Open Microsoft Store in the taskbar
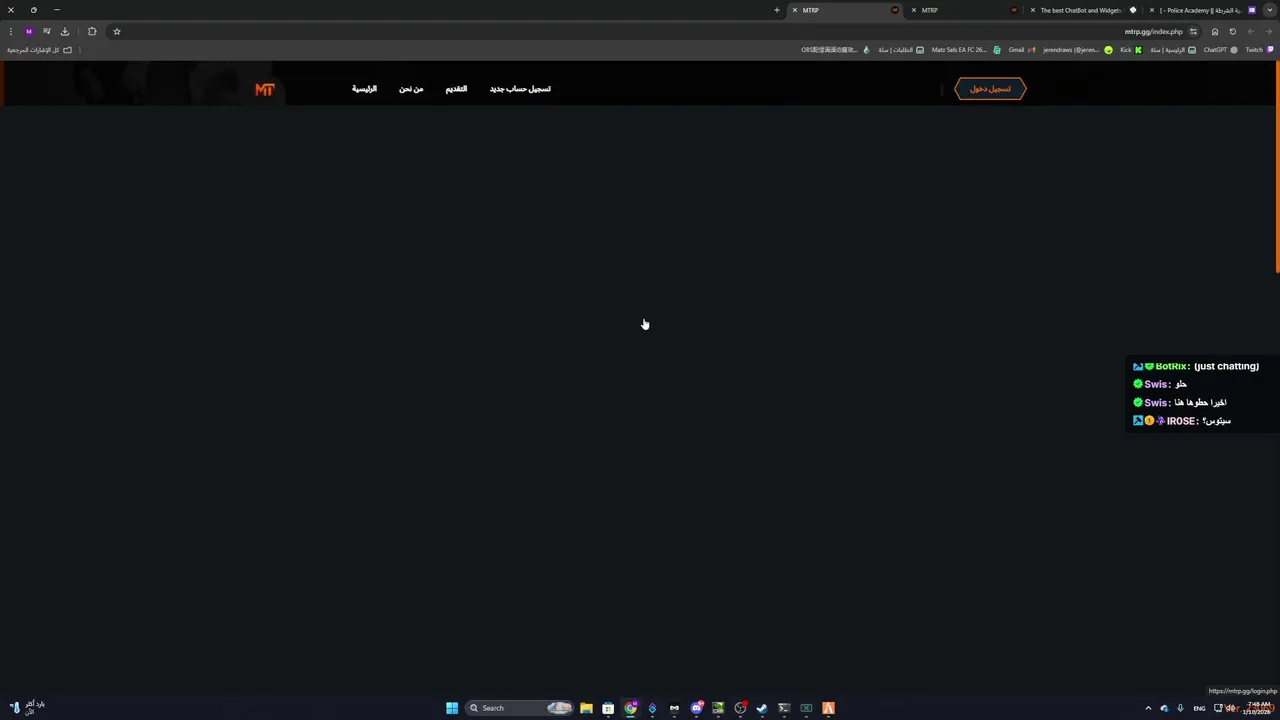Image resolution: width=1280 pixels, height=720 pixels. (608, 708)
